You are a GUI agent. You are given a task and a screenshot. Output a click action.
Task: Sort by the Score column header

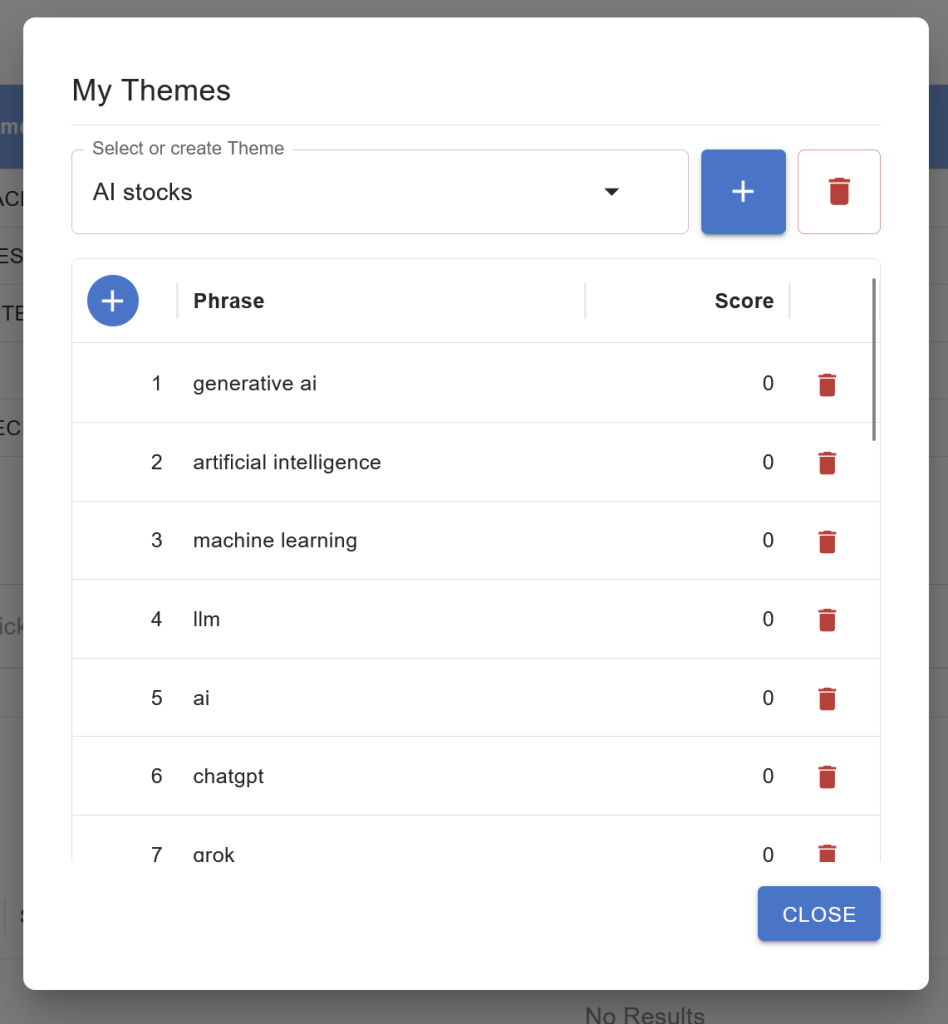tap(743, 301)
